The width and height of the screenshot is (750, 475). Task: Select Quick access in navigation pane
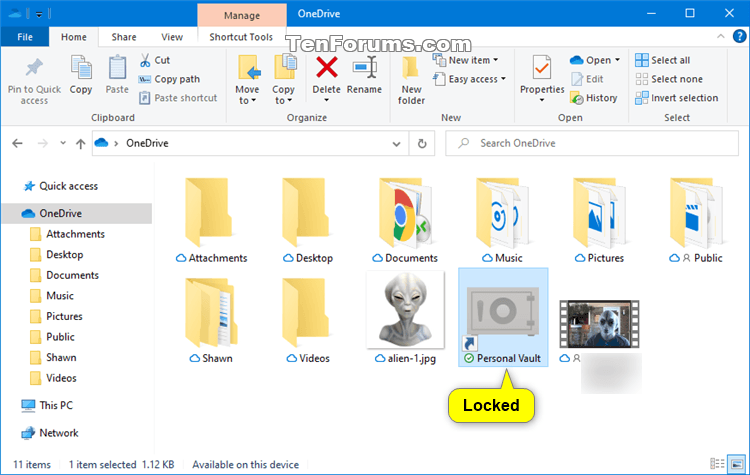click(68, 186)
